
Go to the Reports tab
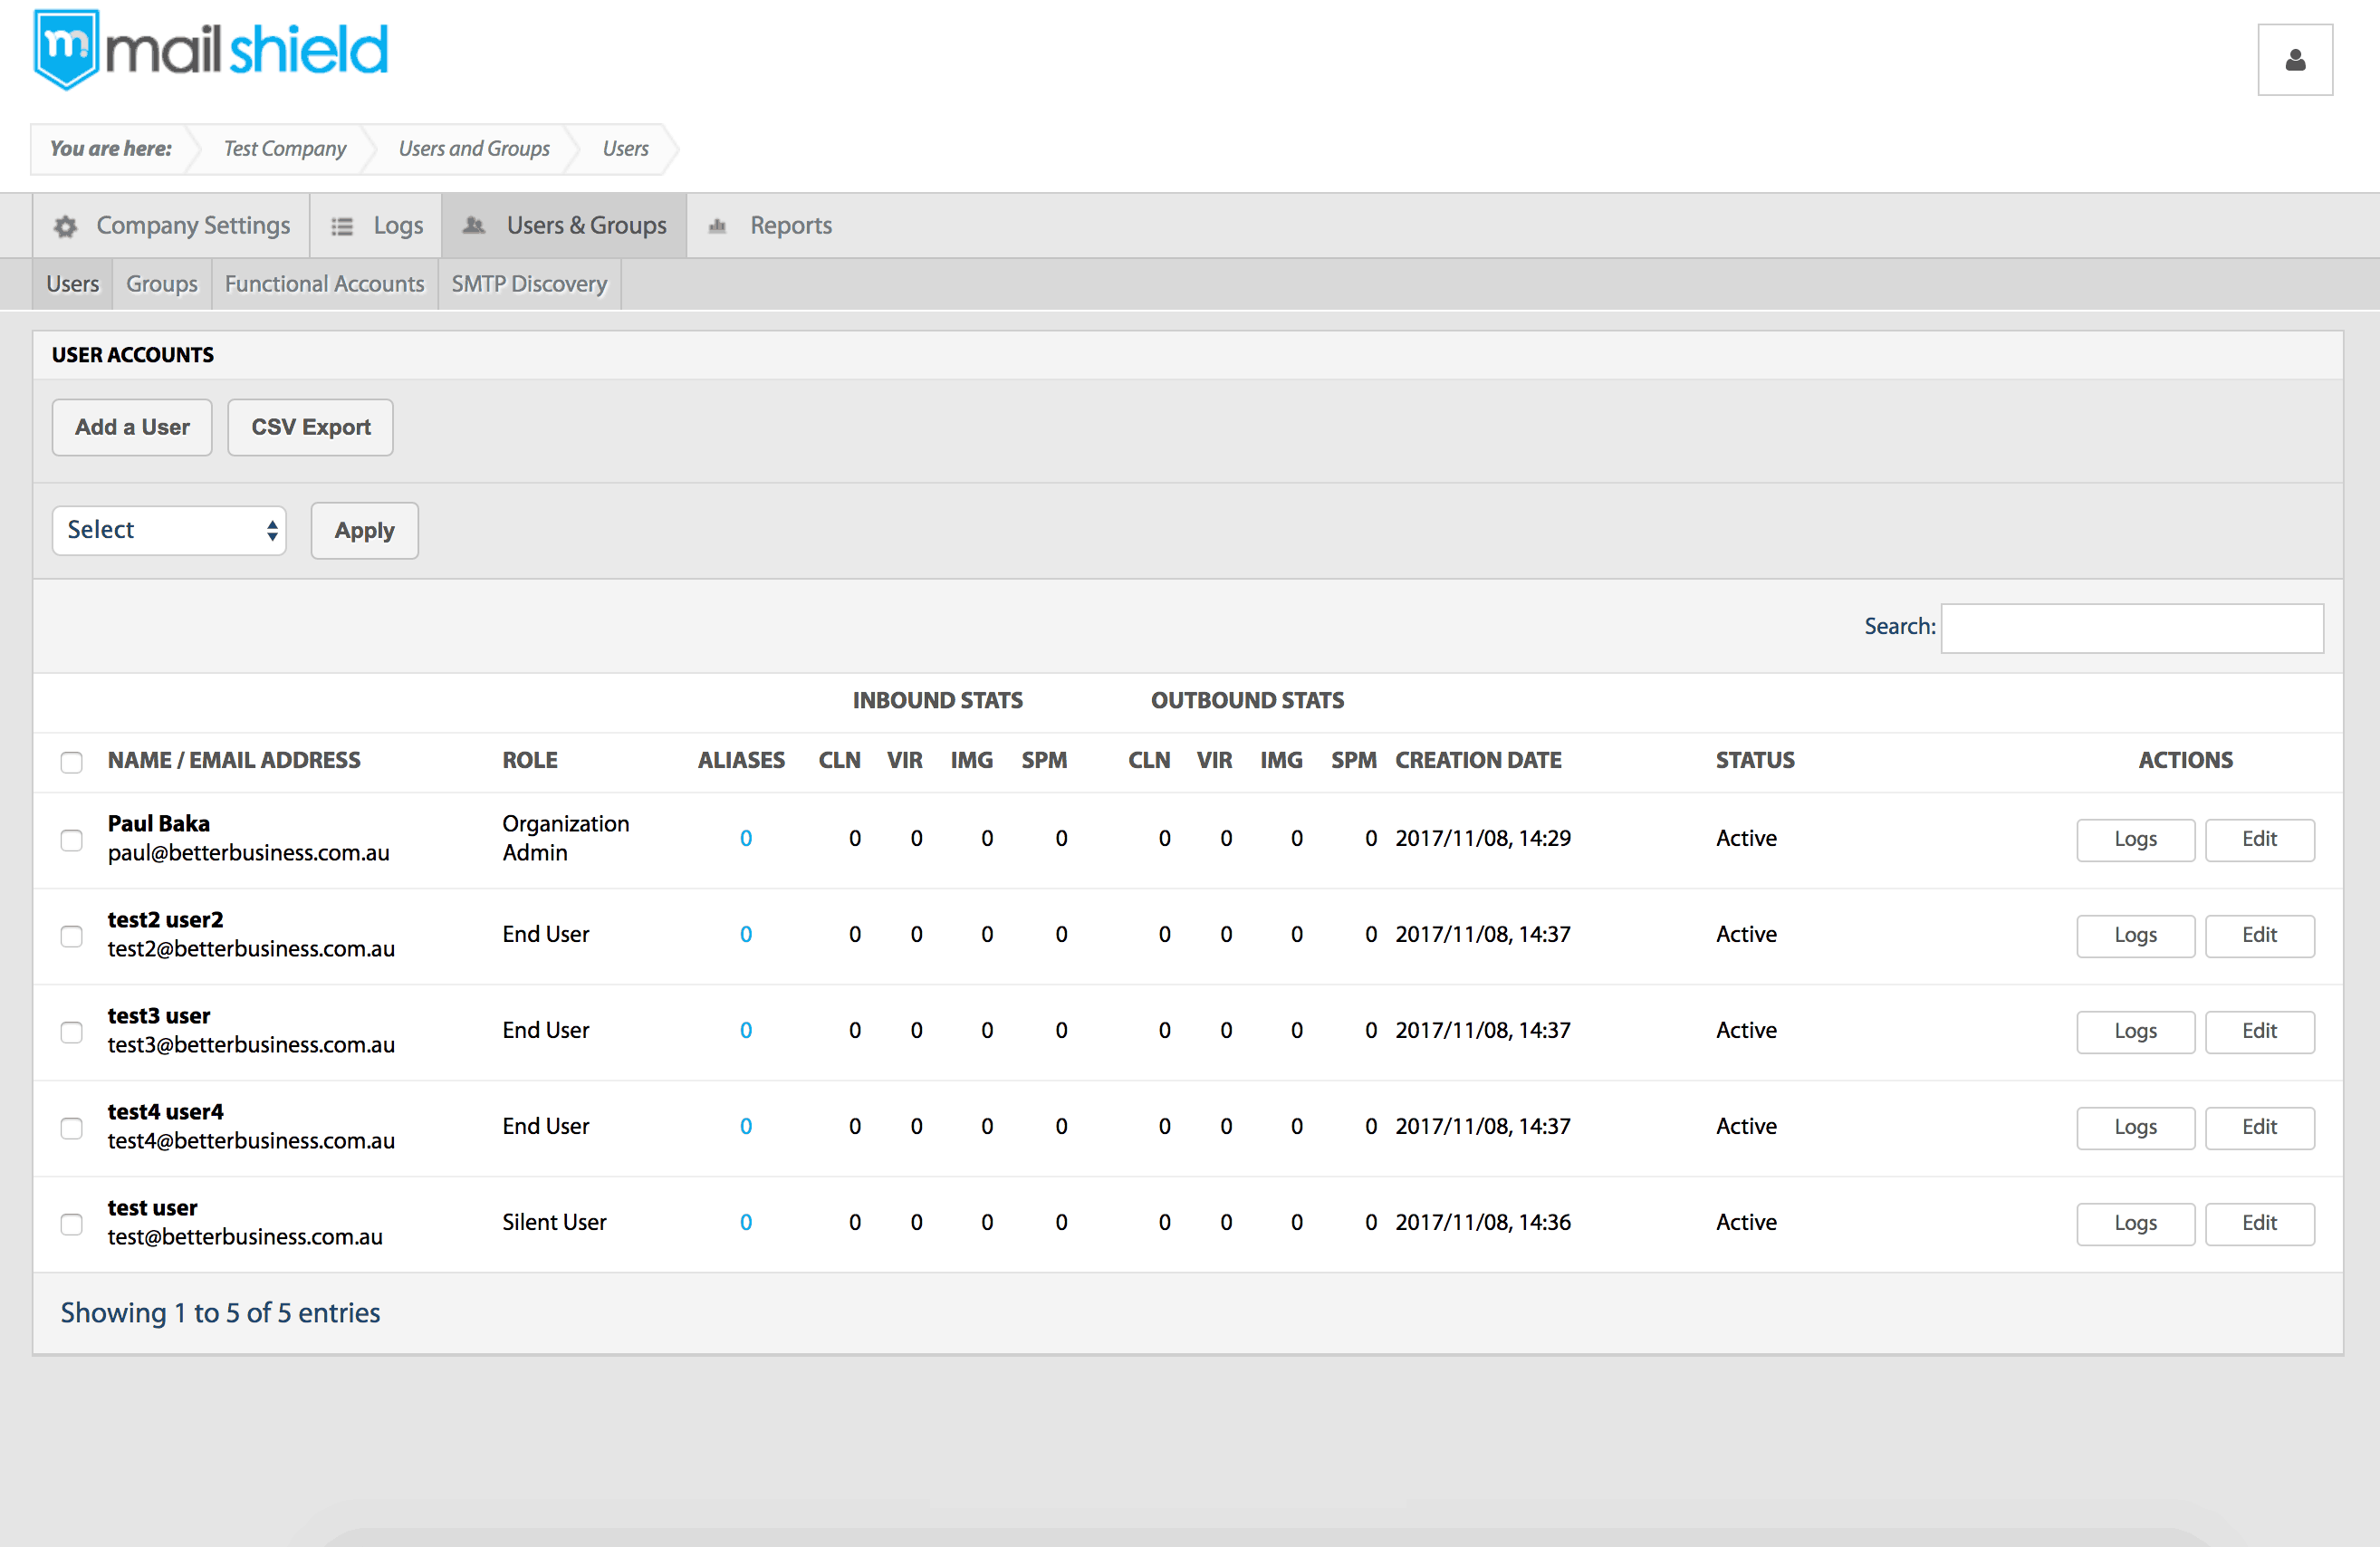coord(770,226)
